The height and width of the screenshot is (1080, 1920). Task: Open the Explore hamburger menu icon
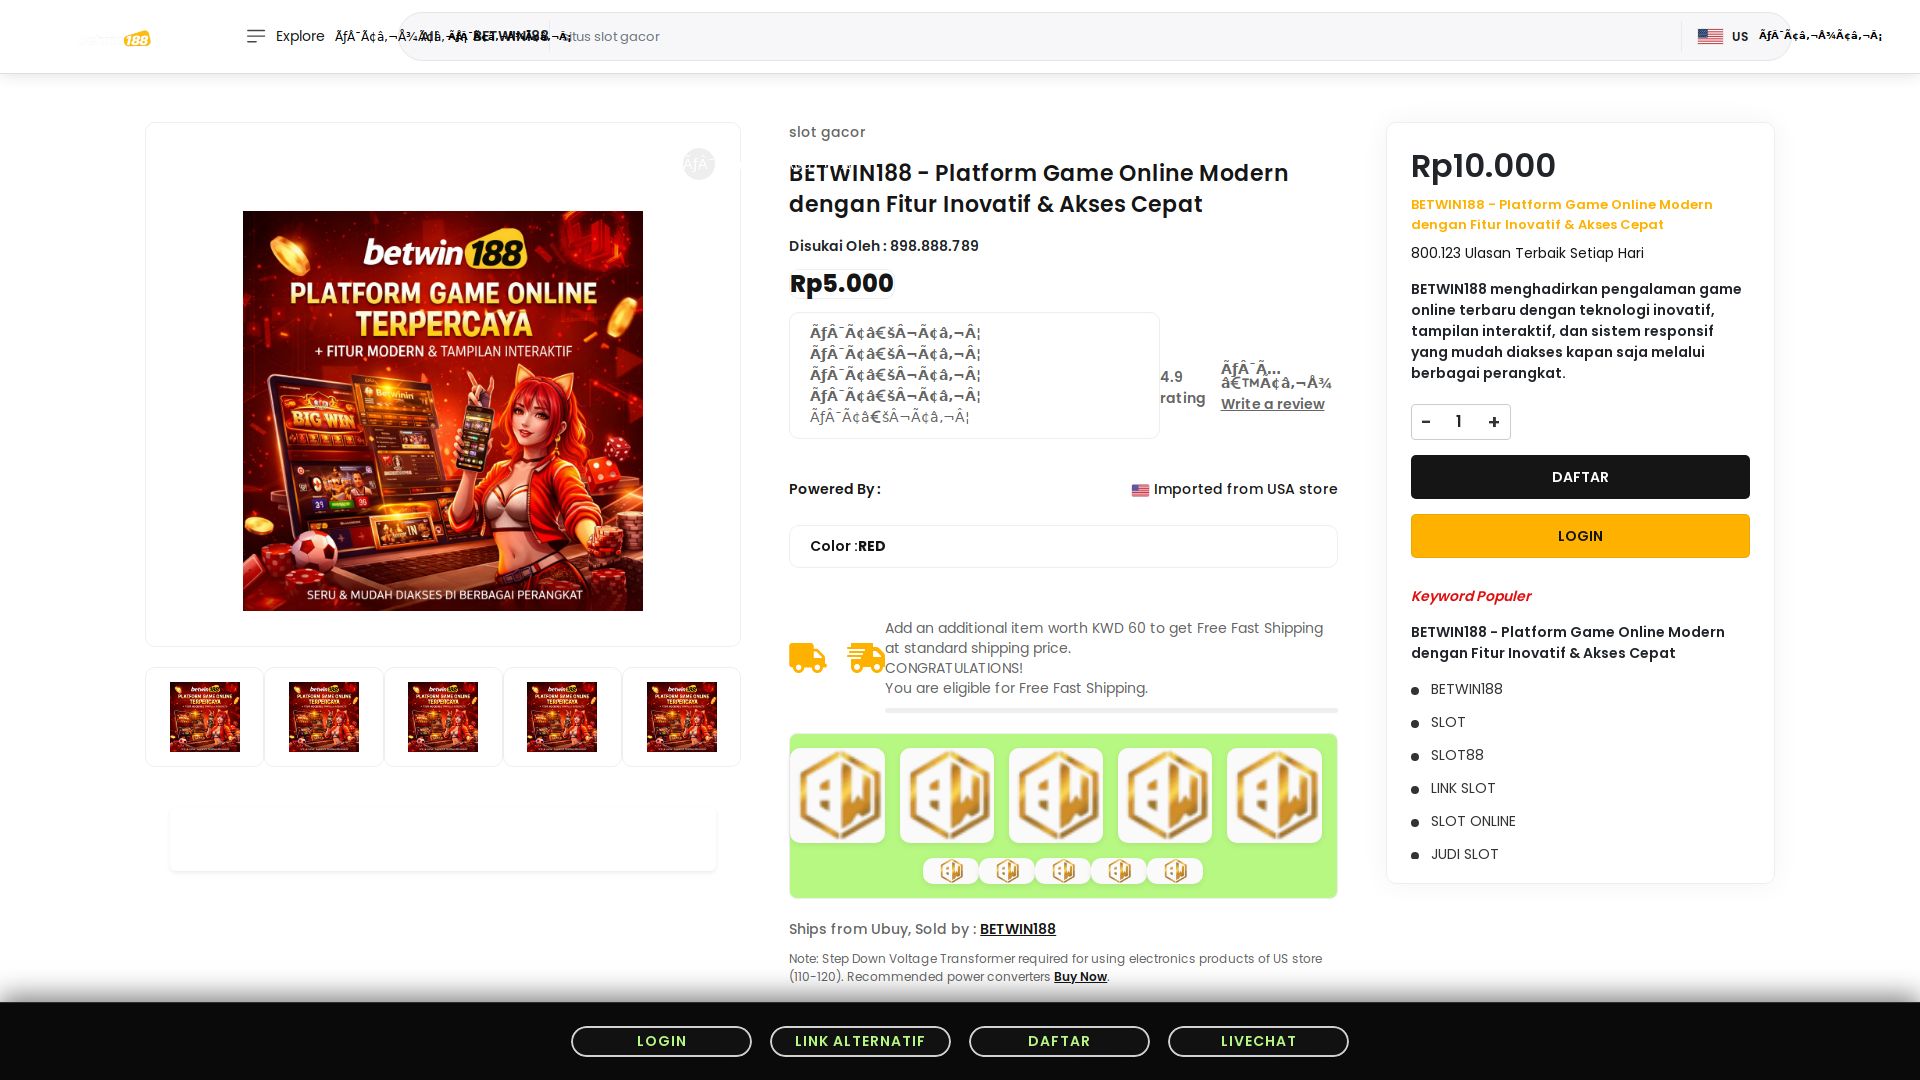coord(256,36)
